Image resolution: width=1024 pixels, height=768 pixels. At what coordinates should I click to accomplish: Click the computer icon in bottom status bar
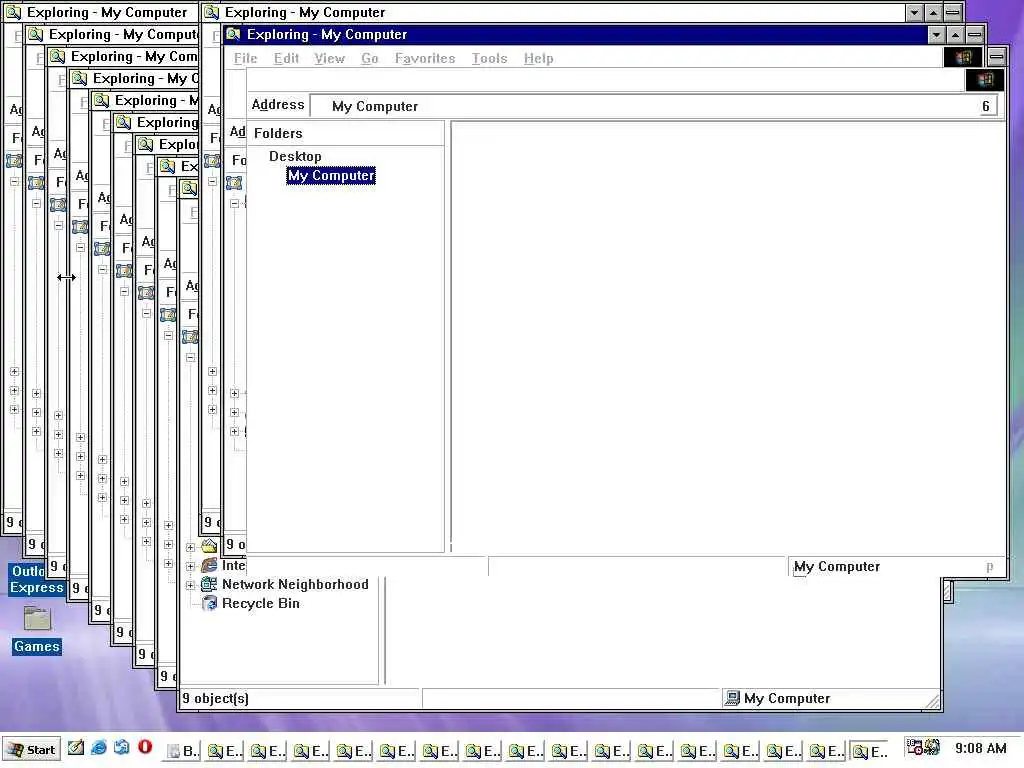[x=733, y=699]
